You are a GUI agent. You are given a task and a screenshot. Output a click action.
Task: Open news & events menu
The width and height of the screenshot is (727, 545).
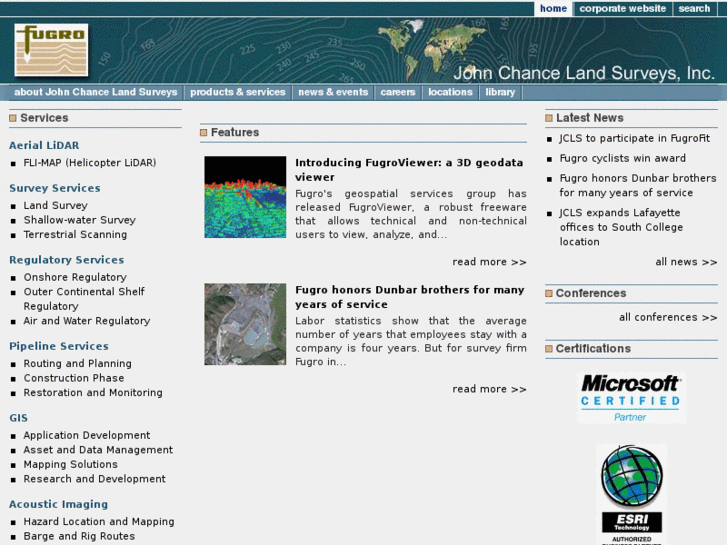tap(333, 92)
